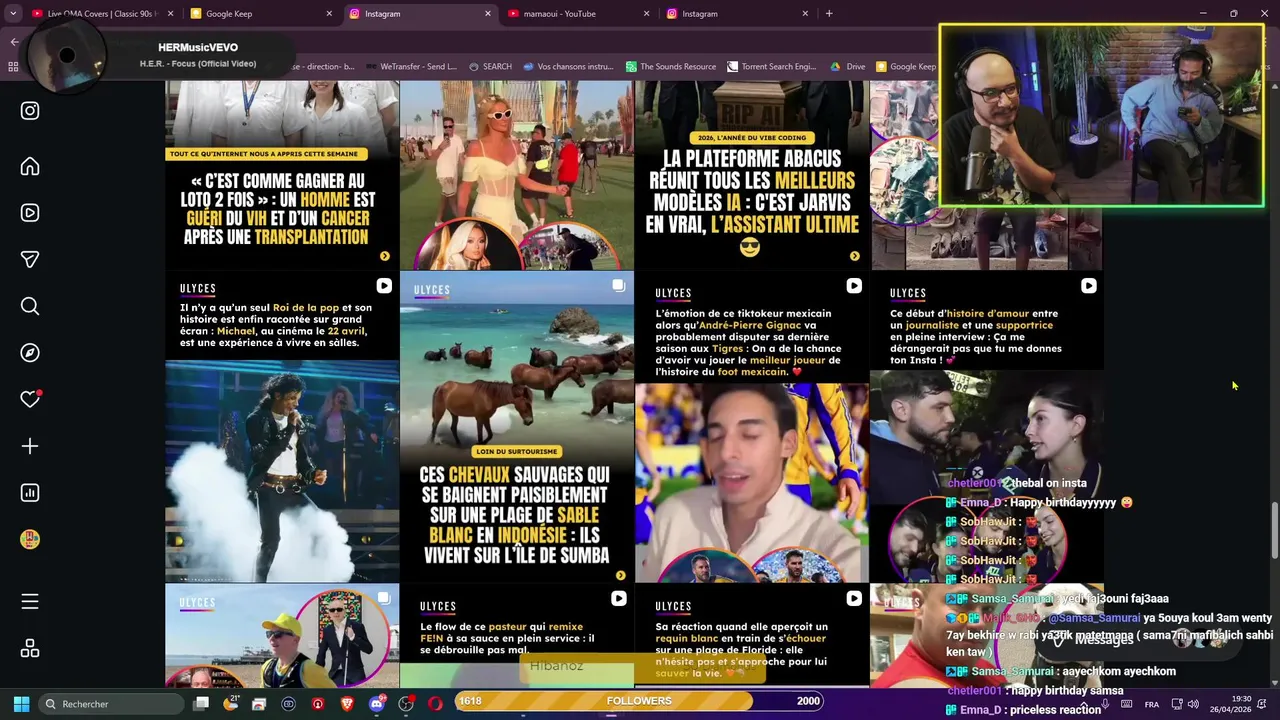Open Explore compass icon in the sidebar
The width and height of the screenshot is (1280, 720).
pos(30,353)
